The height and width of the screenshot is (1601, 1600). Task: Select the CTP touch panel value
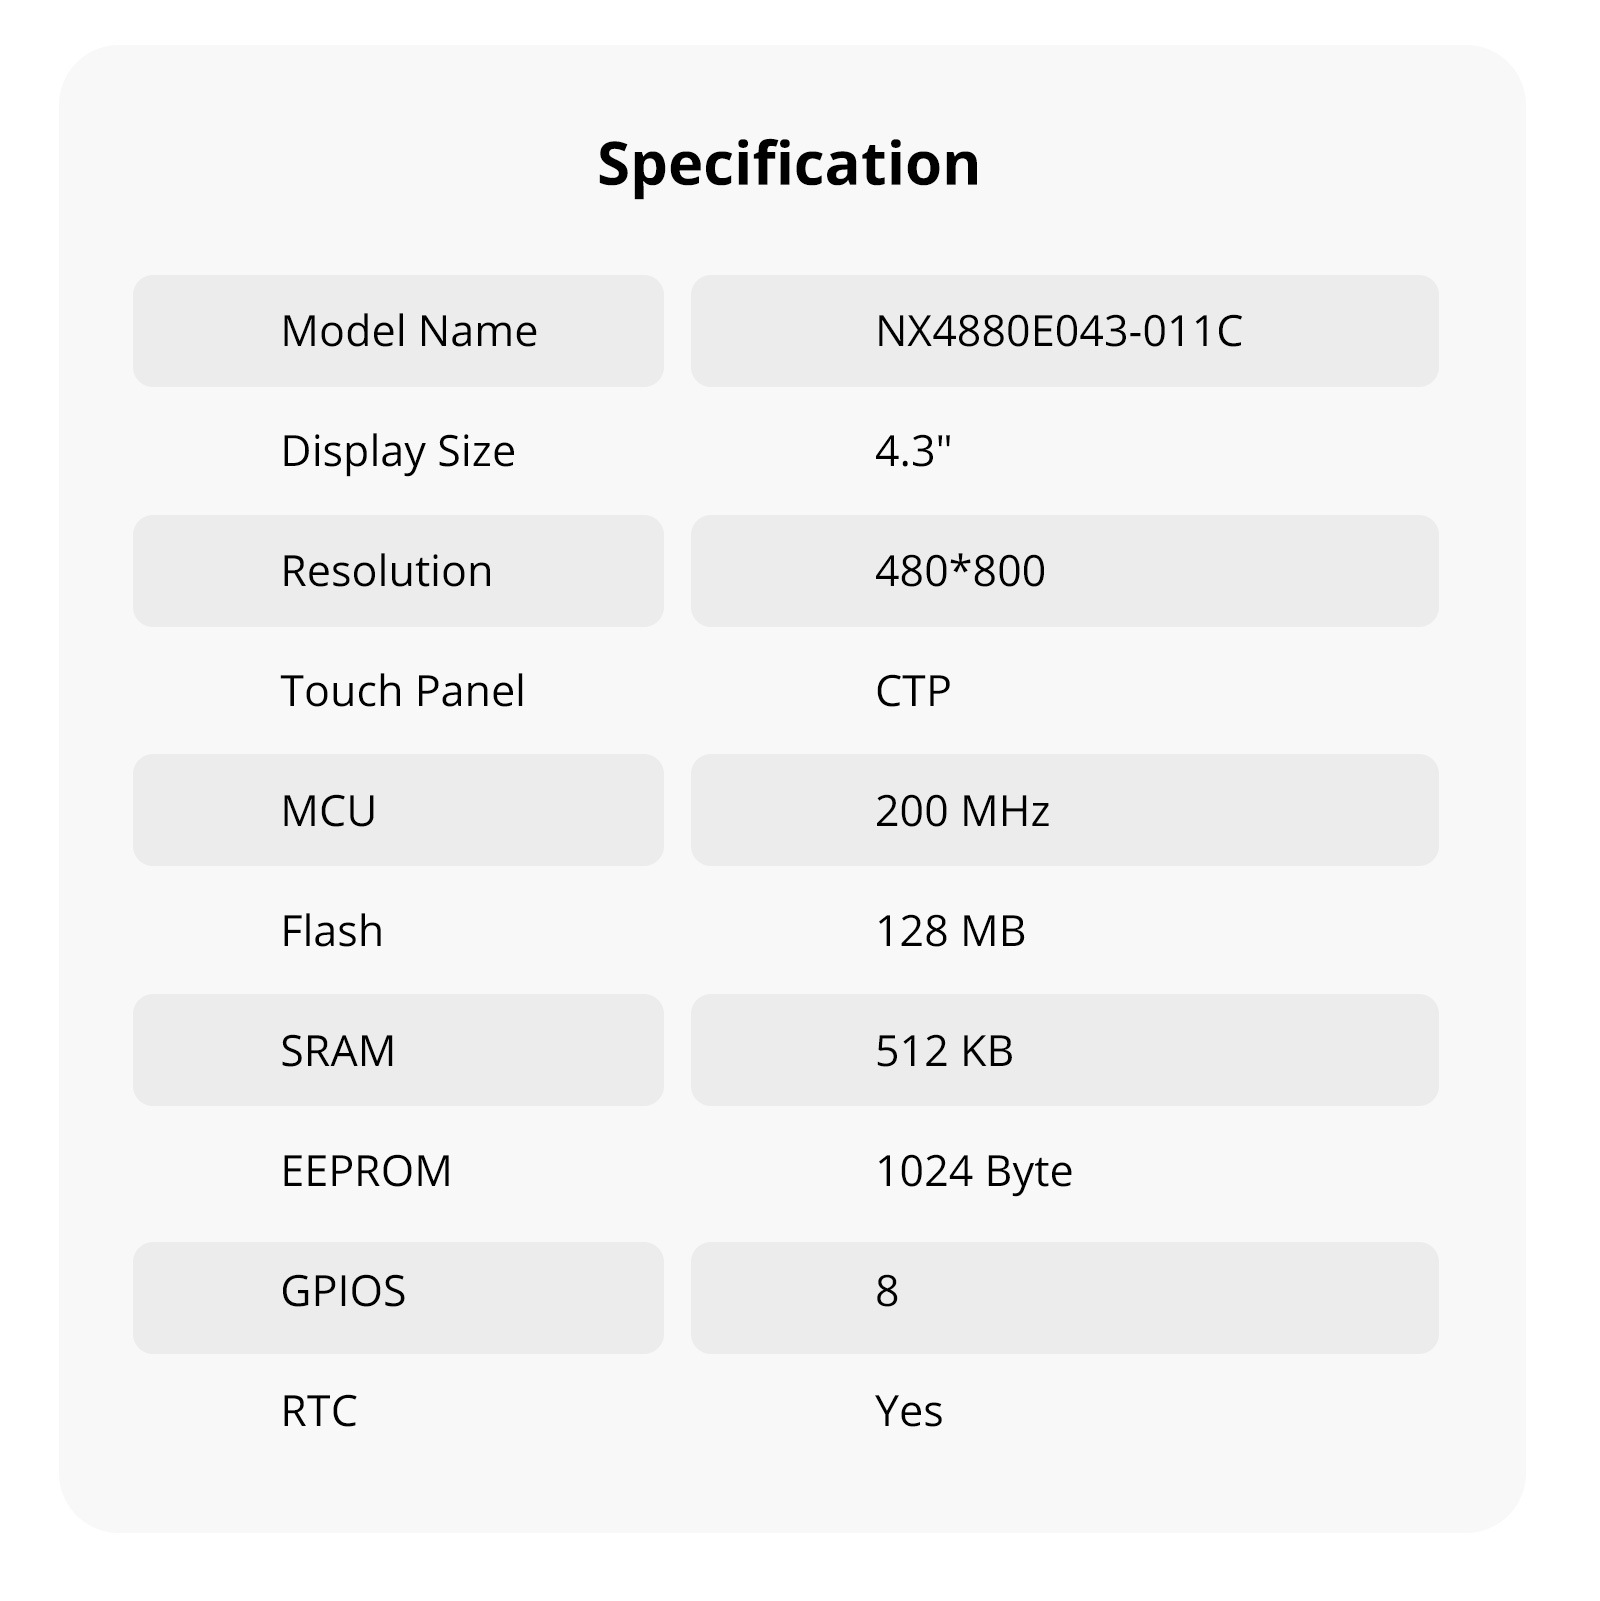pos(913,691)
